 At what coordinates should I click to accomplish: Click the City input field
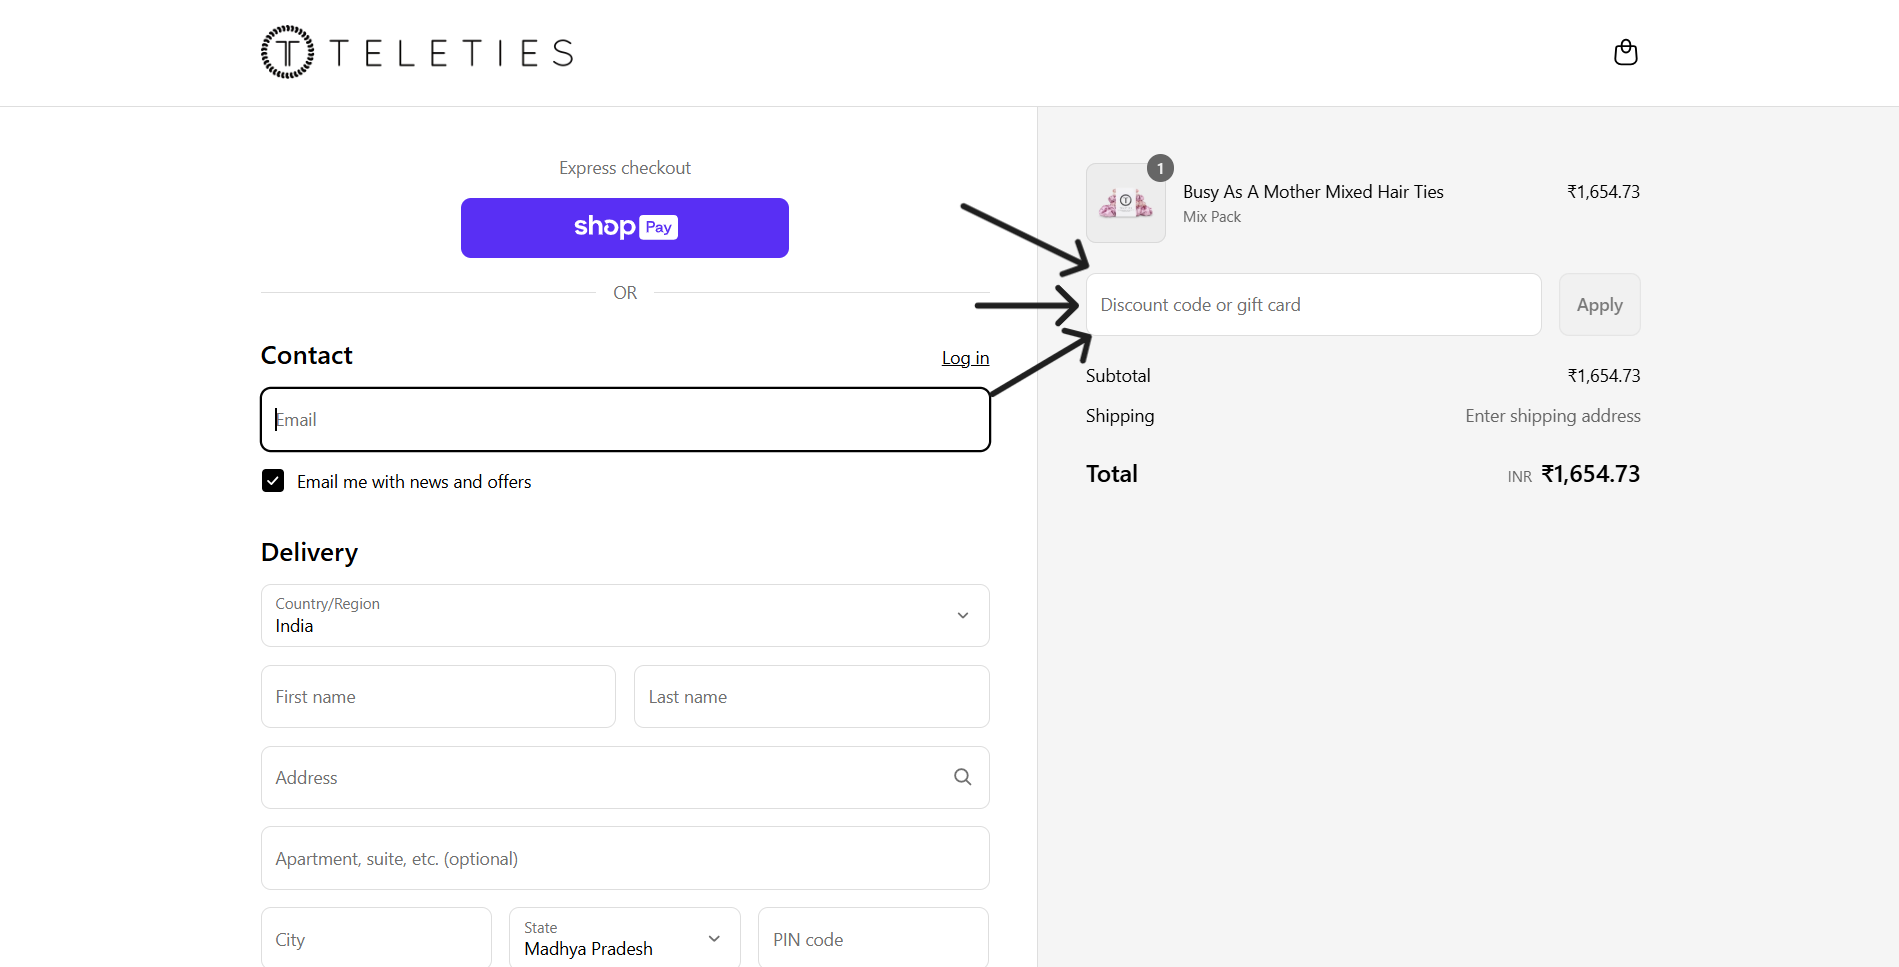376,939
